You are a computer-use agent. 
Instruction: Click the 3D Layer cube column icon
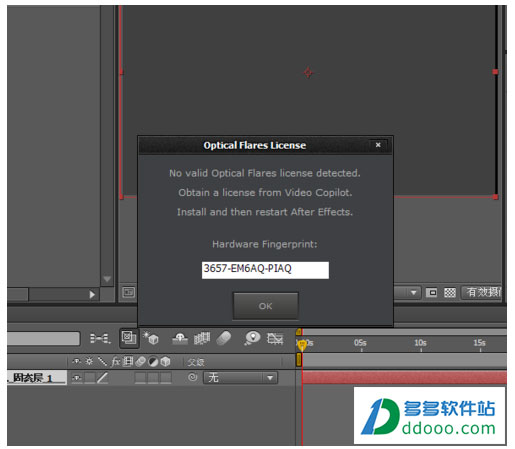pyautogui.click(x=165, y=361)
